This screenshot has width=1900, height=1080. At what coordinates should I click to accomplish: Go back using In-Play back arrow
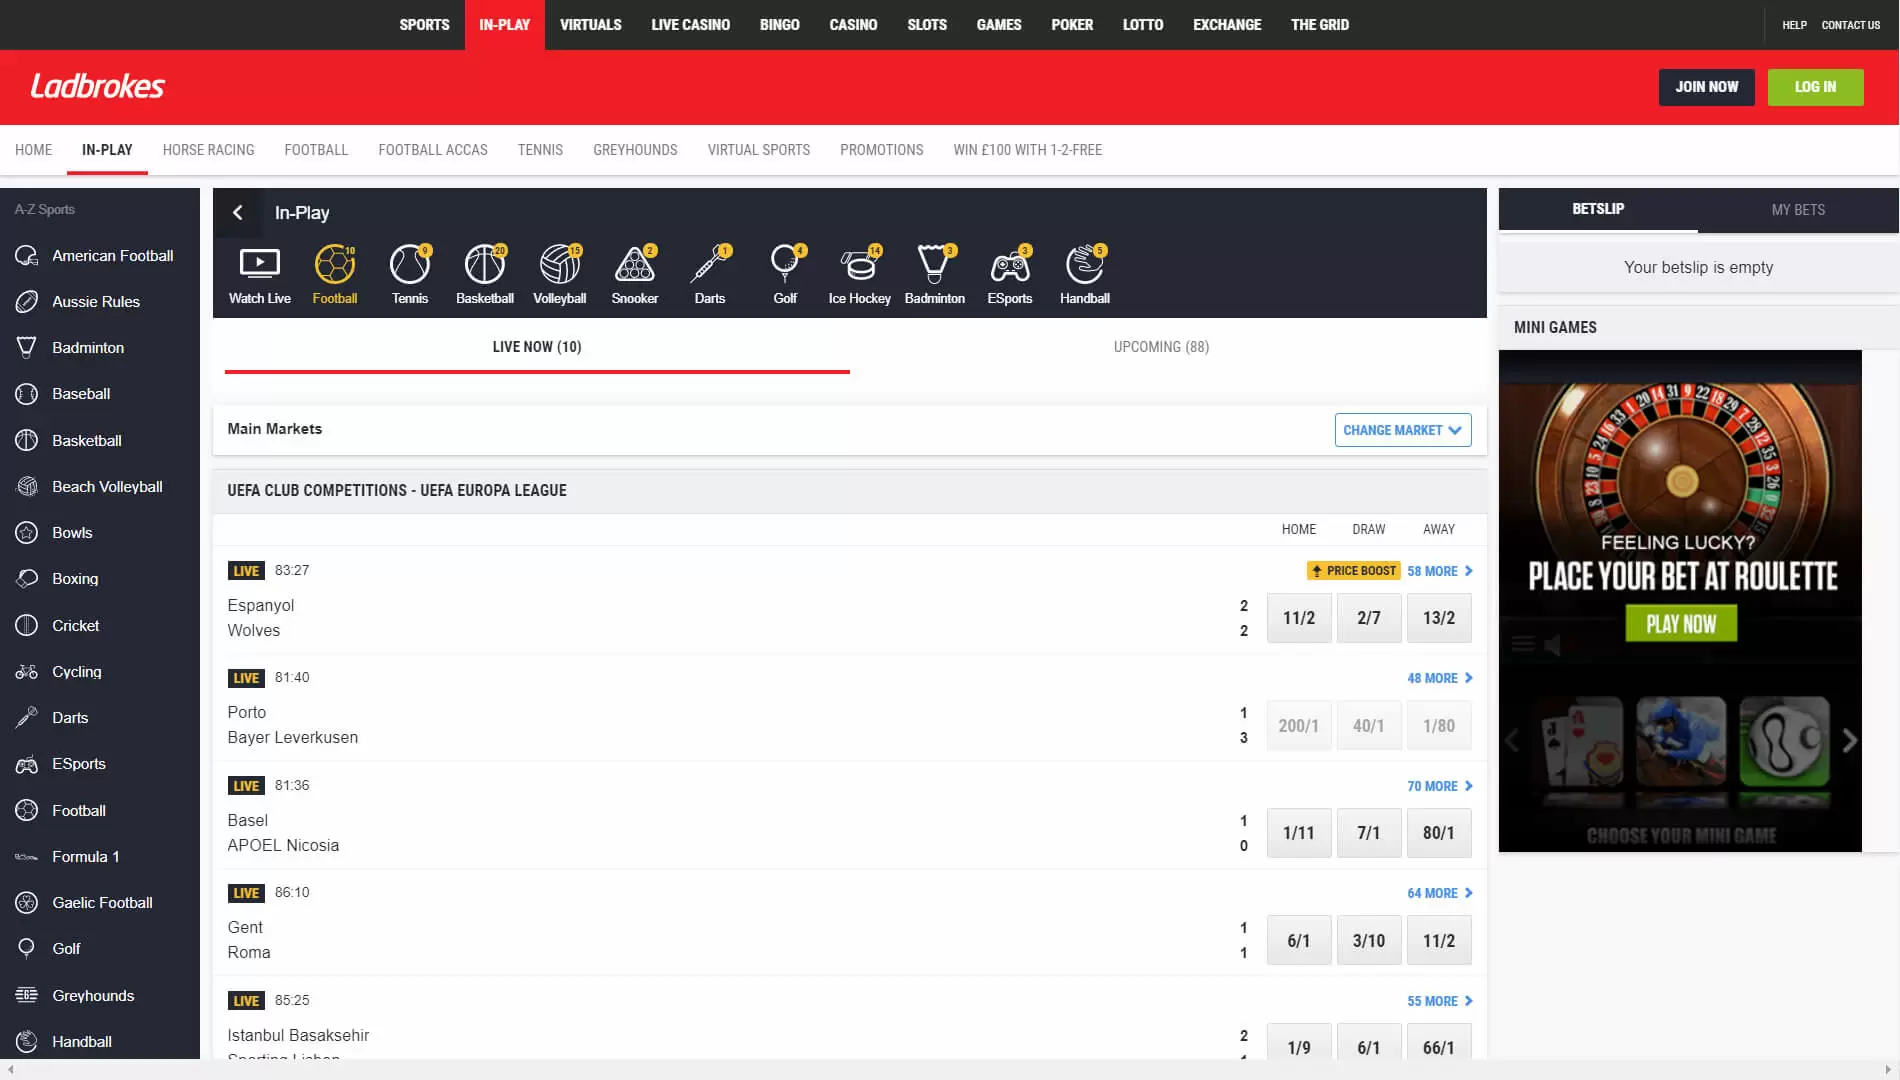tap(238, 213)
